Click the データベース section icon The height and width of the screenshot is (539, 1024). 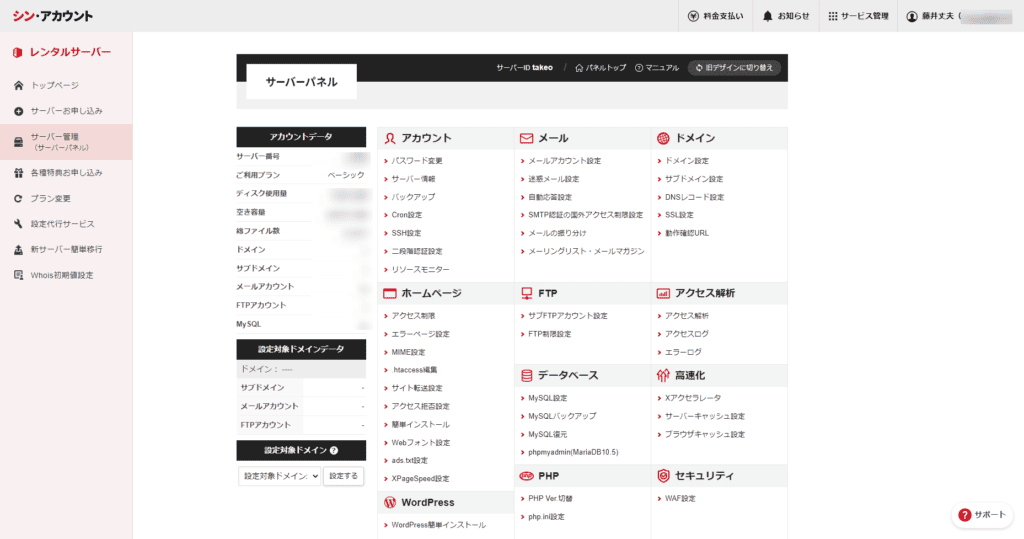click(x=526, y=376)
